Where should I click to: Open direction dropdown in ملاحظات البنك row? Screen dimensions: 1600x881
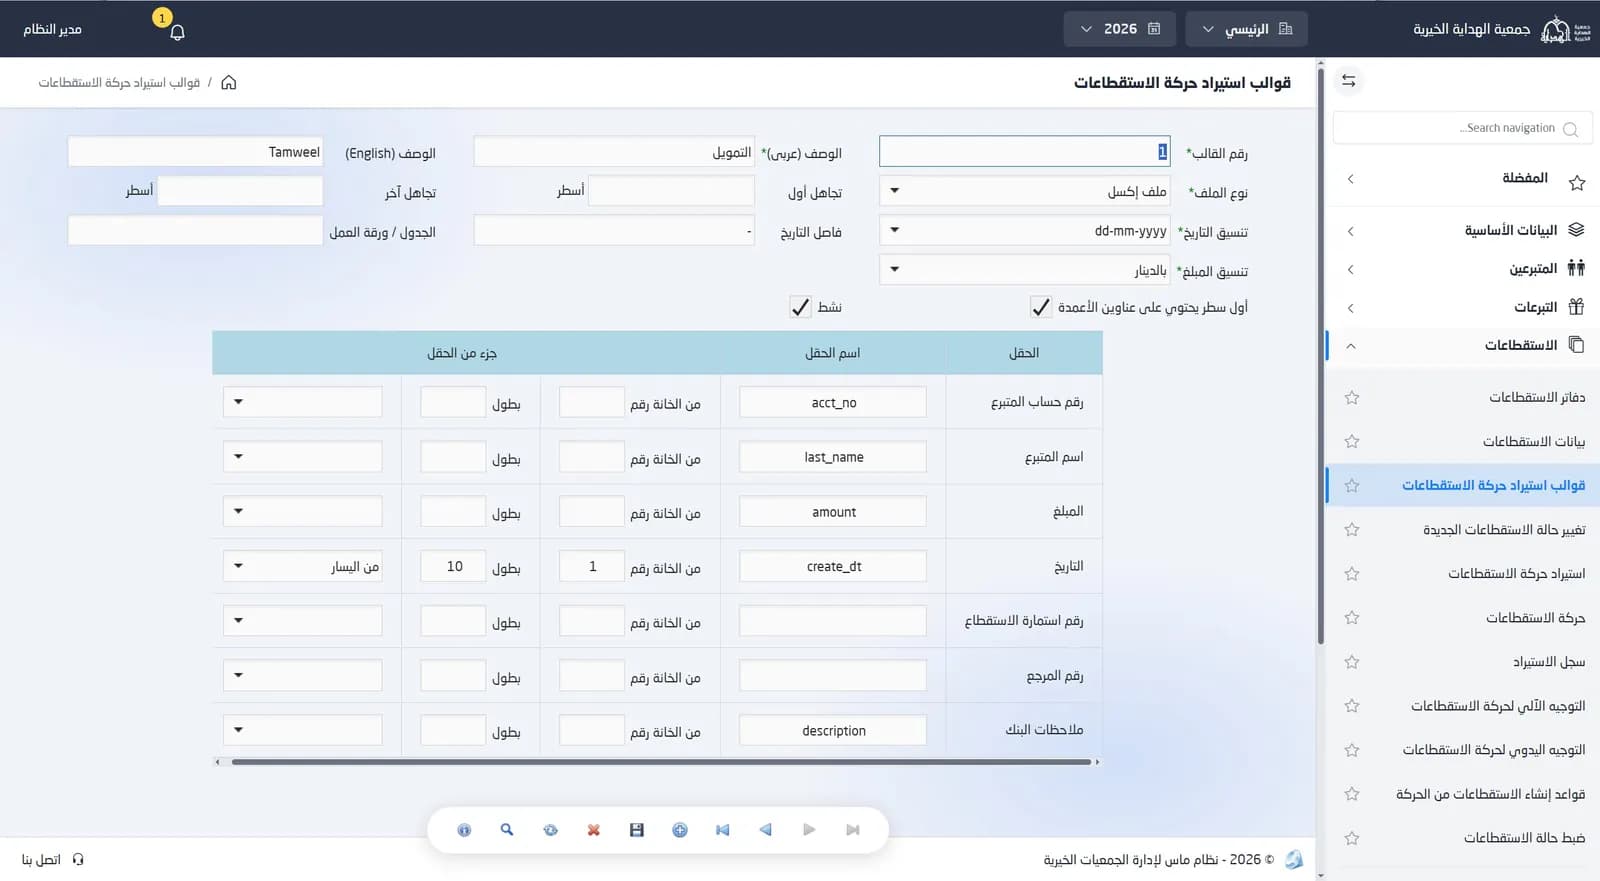point(303,730)
